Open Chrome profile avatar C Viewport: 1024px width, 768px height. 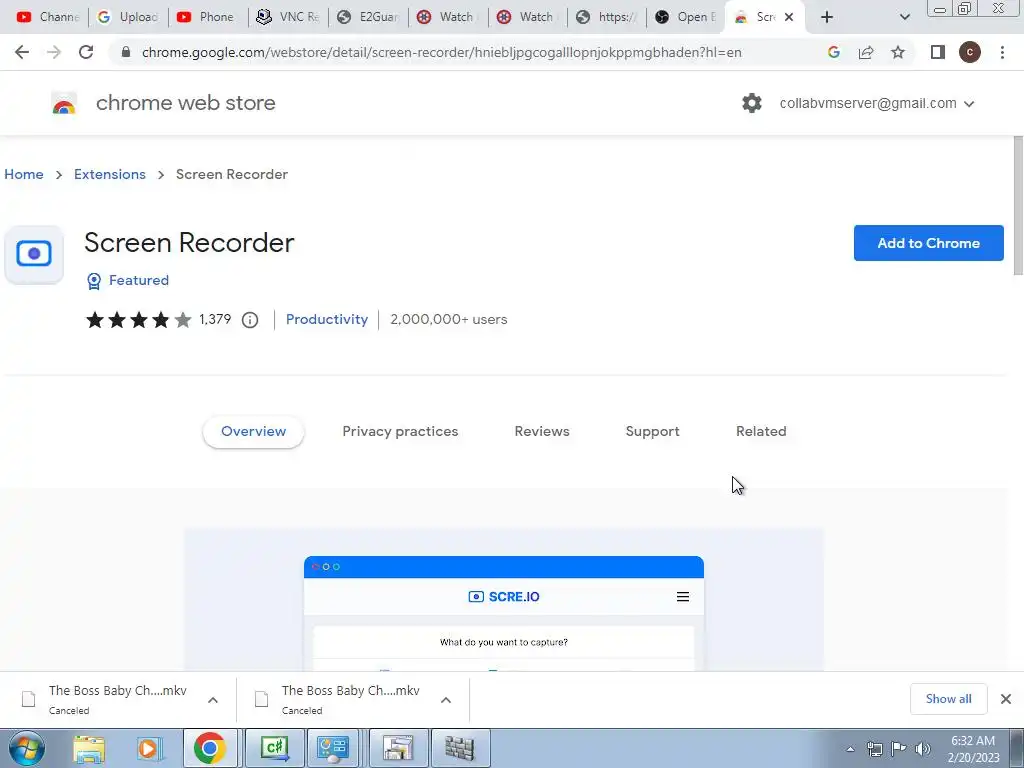pos(970,52)
